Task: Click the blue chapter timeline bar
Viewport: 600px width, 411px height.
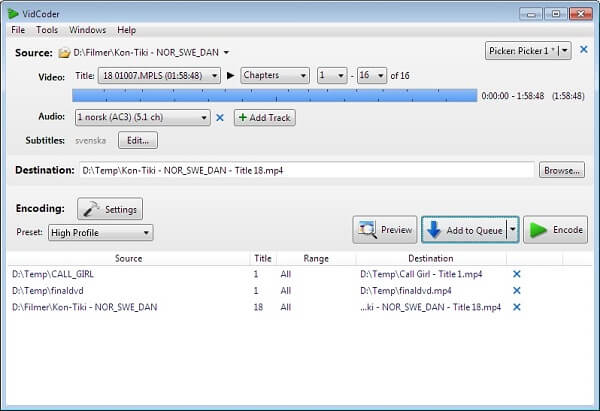Action: (275, 95)
